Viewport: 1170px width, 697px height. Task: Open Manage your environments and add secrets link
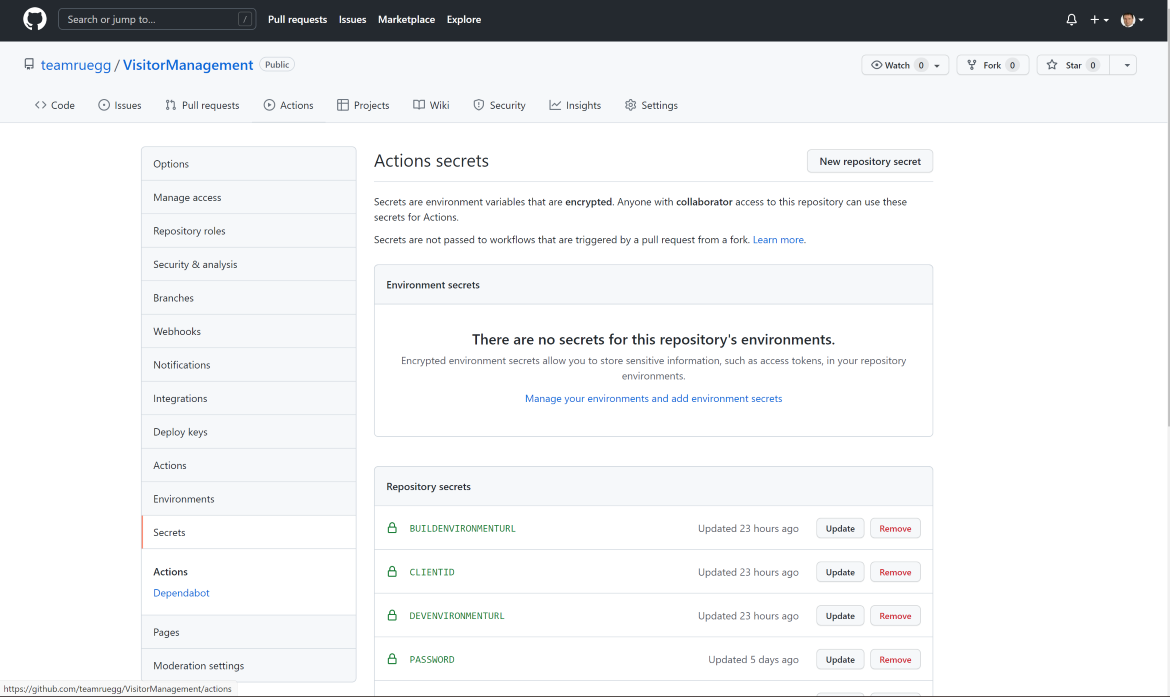click(653, 398)
